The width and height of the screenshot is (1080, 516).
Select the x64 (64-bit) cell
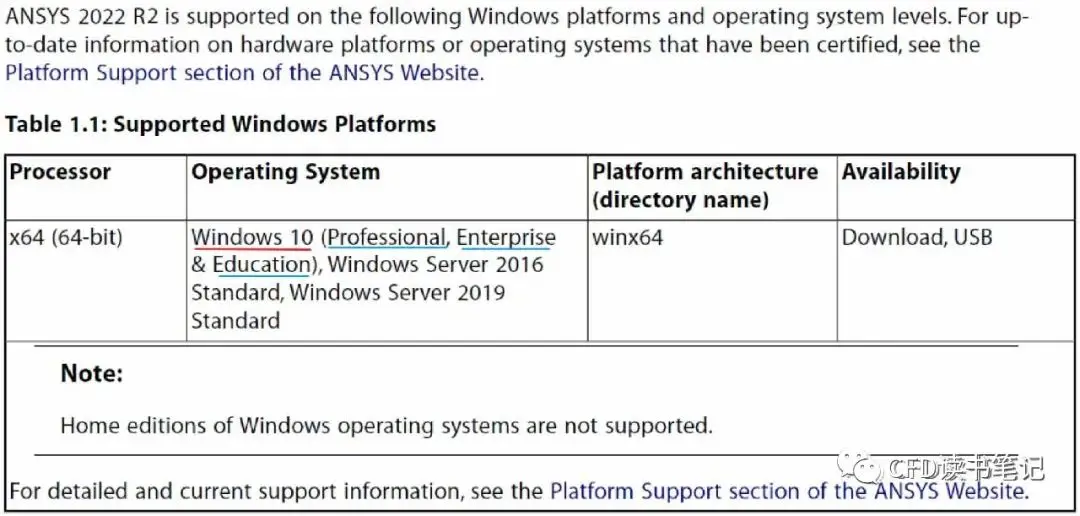pyautogui.click(x=65, y=238)
